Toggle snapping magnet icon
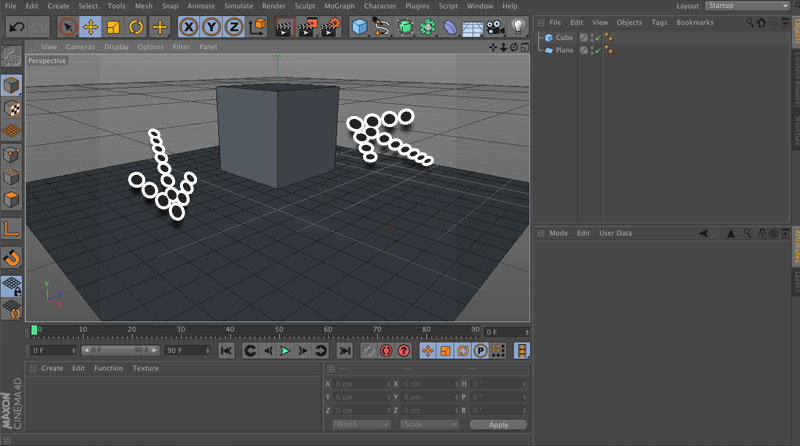The image size is (800, 446). tap(11, 258)
